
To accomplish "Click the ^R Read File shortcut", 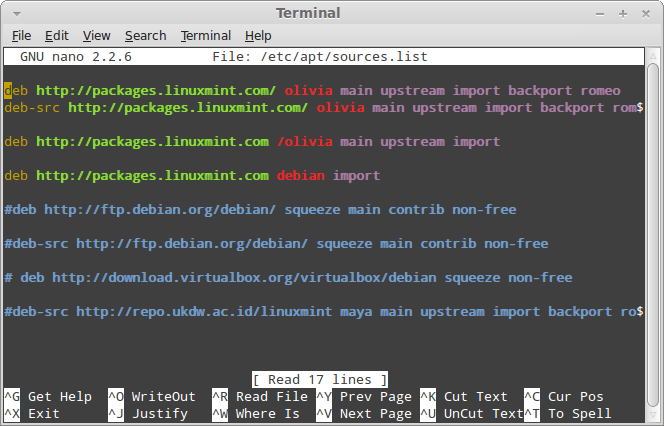I will [260, 396].
